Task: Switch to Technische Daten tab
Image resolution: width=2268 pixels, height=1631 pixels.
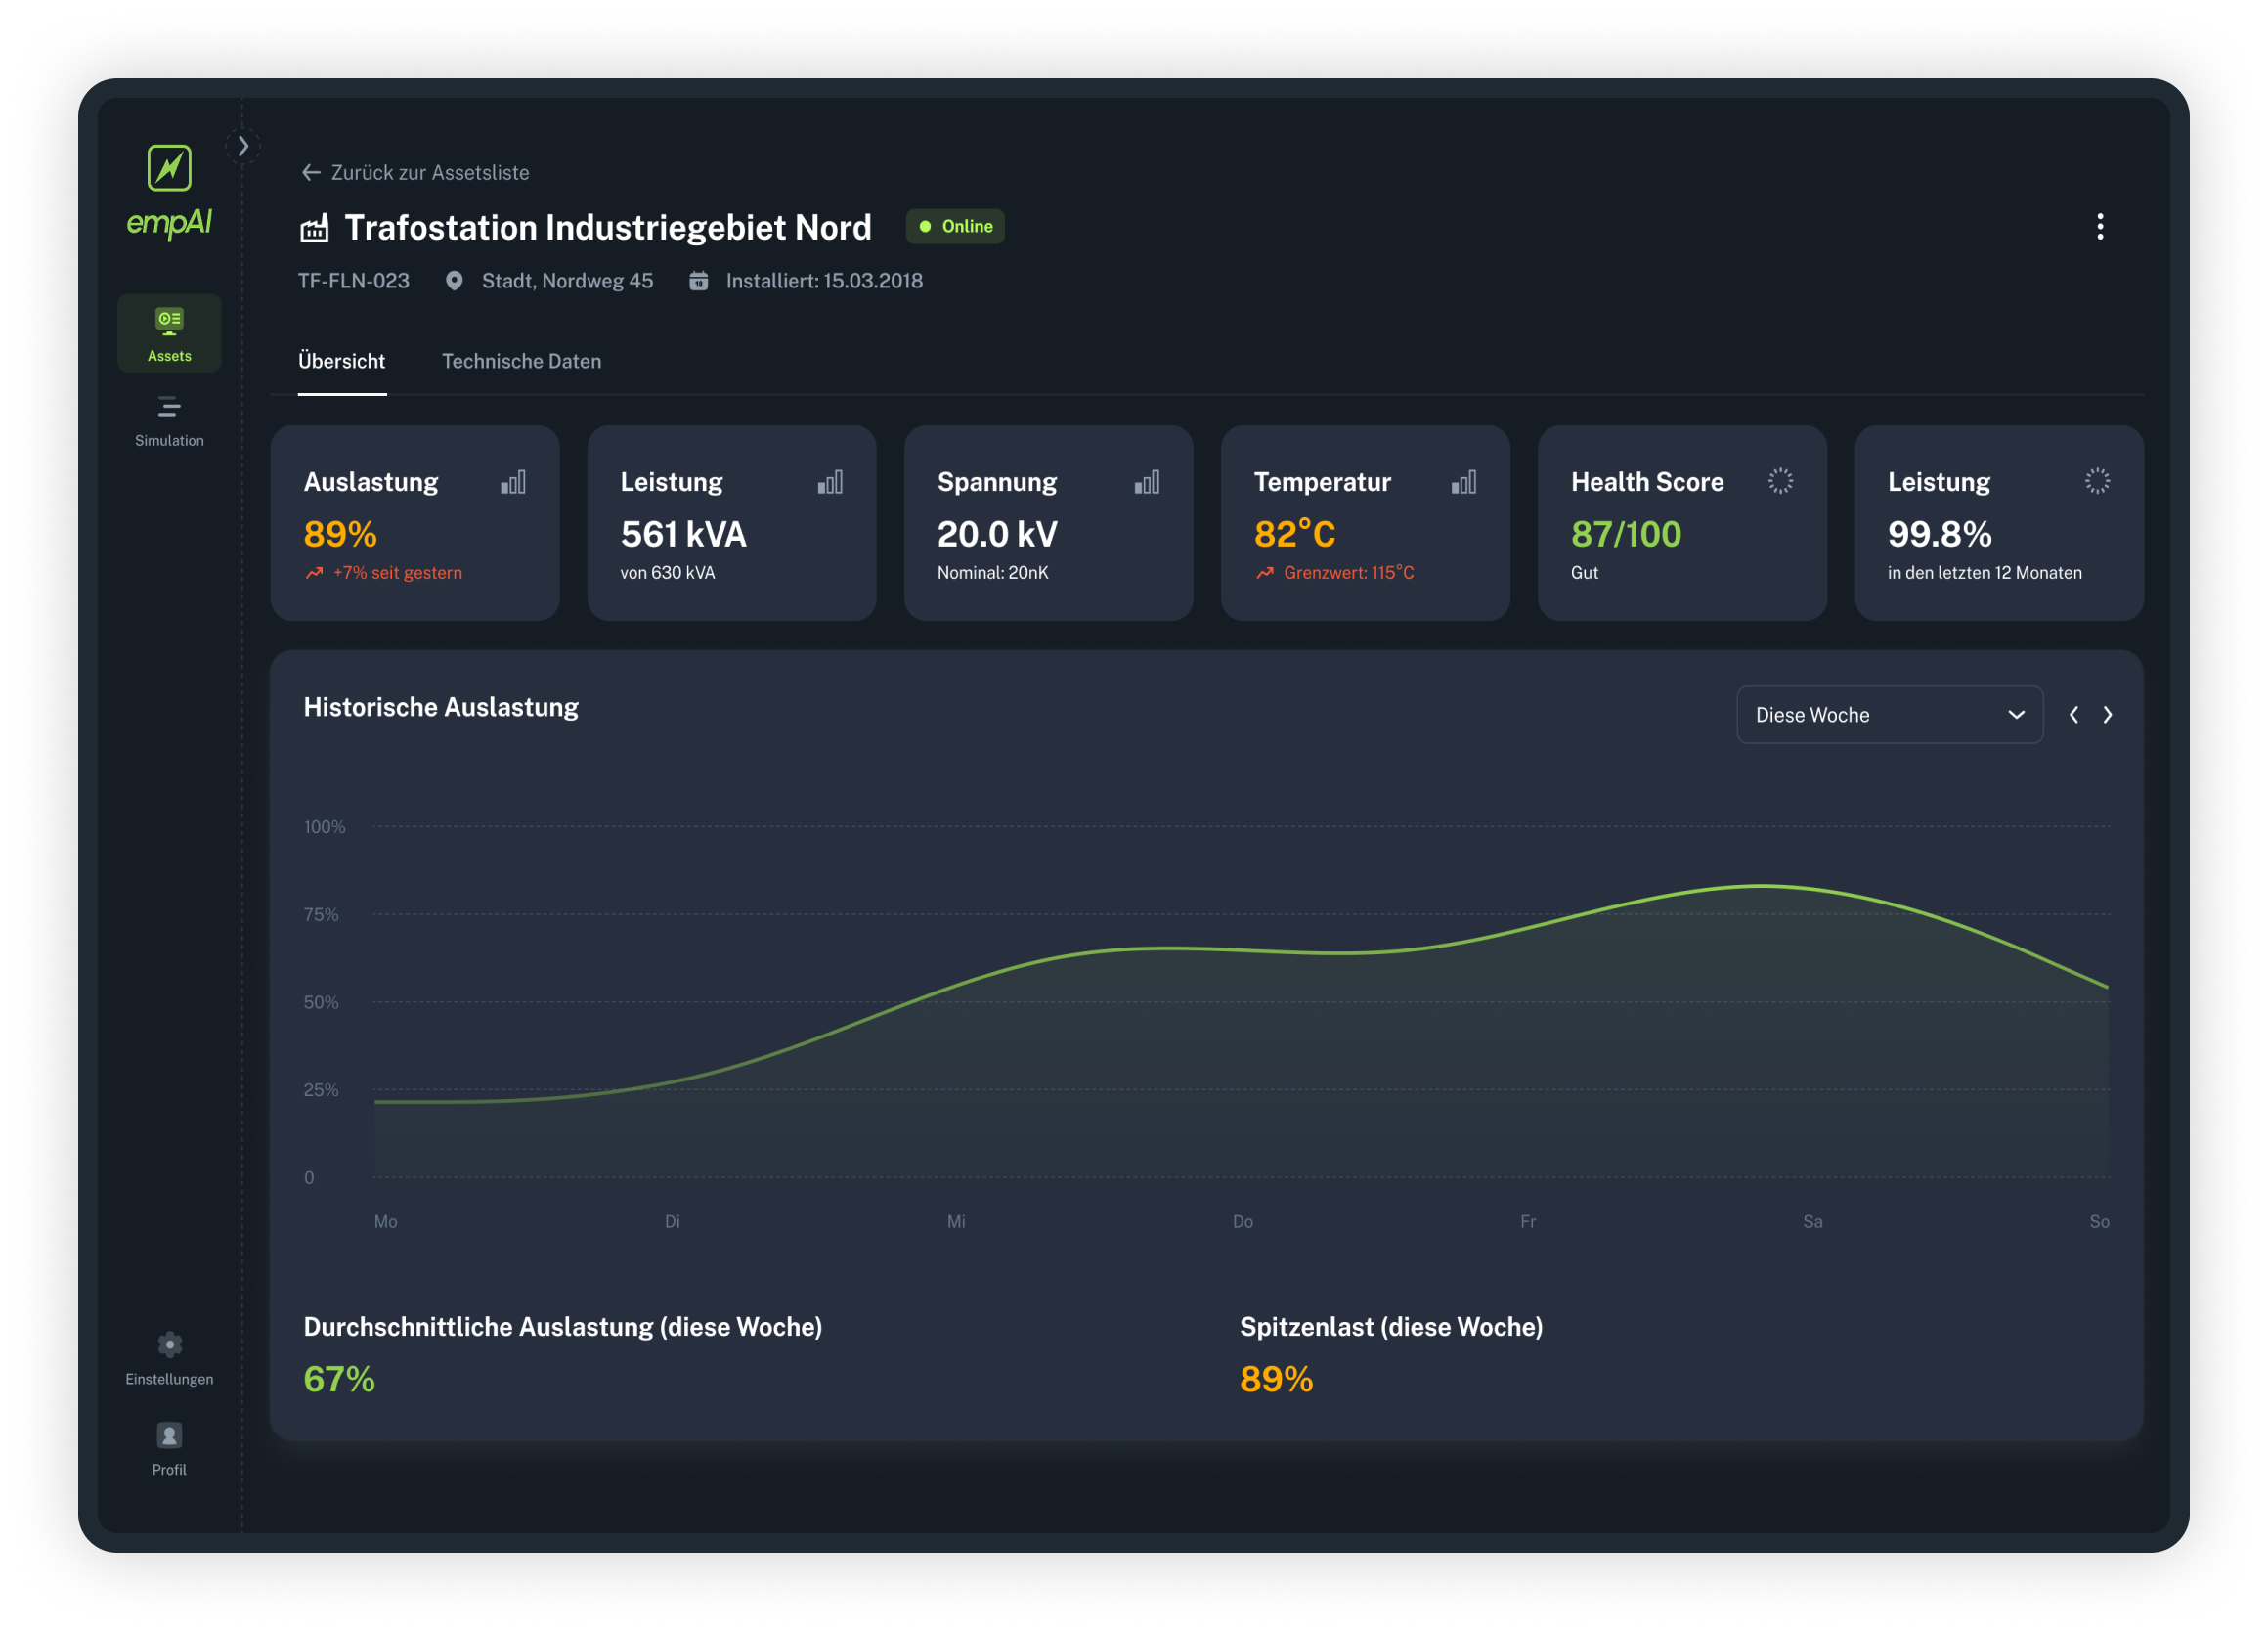Action: 521,361
